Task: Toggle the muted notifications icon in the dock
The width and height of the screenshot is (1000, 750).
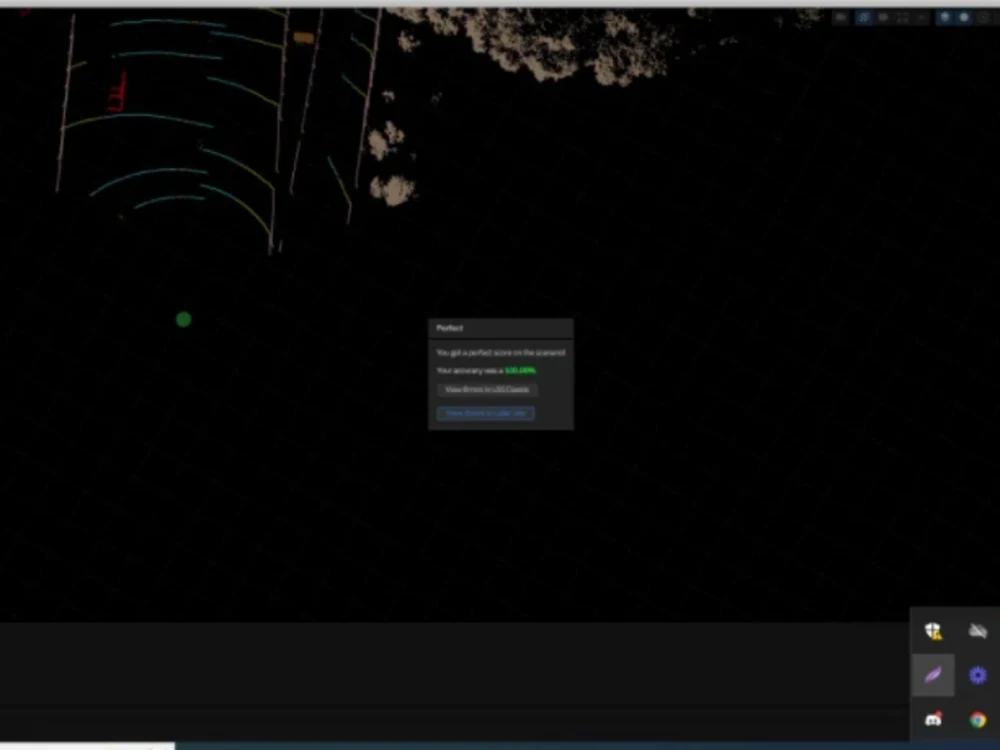Action: pos(977,630)
